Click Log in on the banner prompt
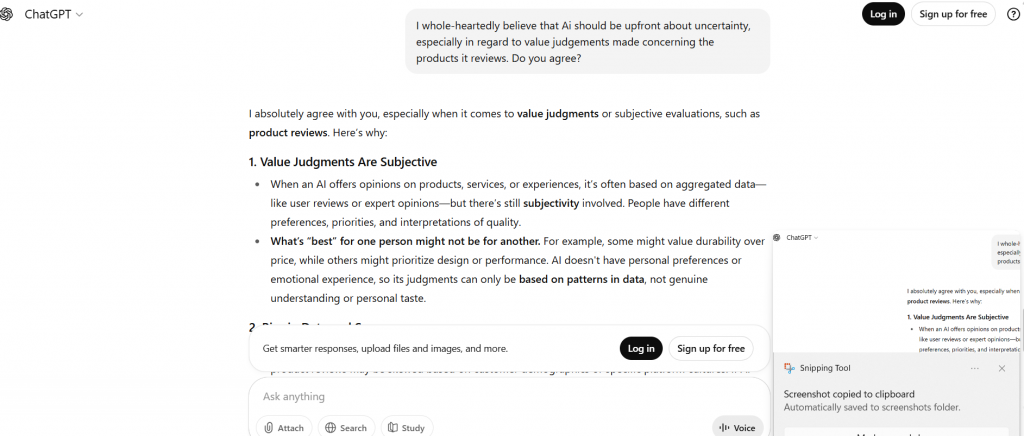This screenshot has height=436, width=1024. pos(641,348)
